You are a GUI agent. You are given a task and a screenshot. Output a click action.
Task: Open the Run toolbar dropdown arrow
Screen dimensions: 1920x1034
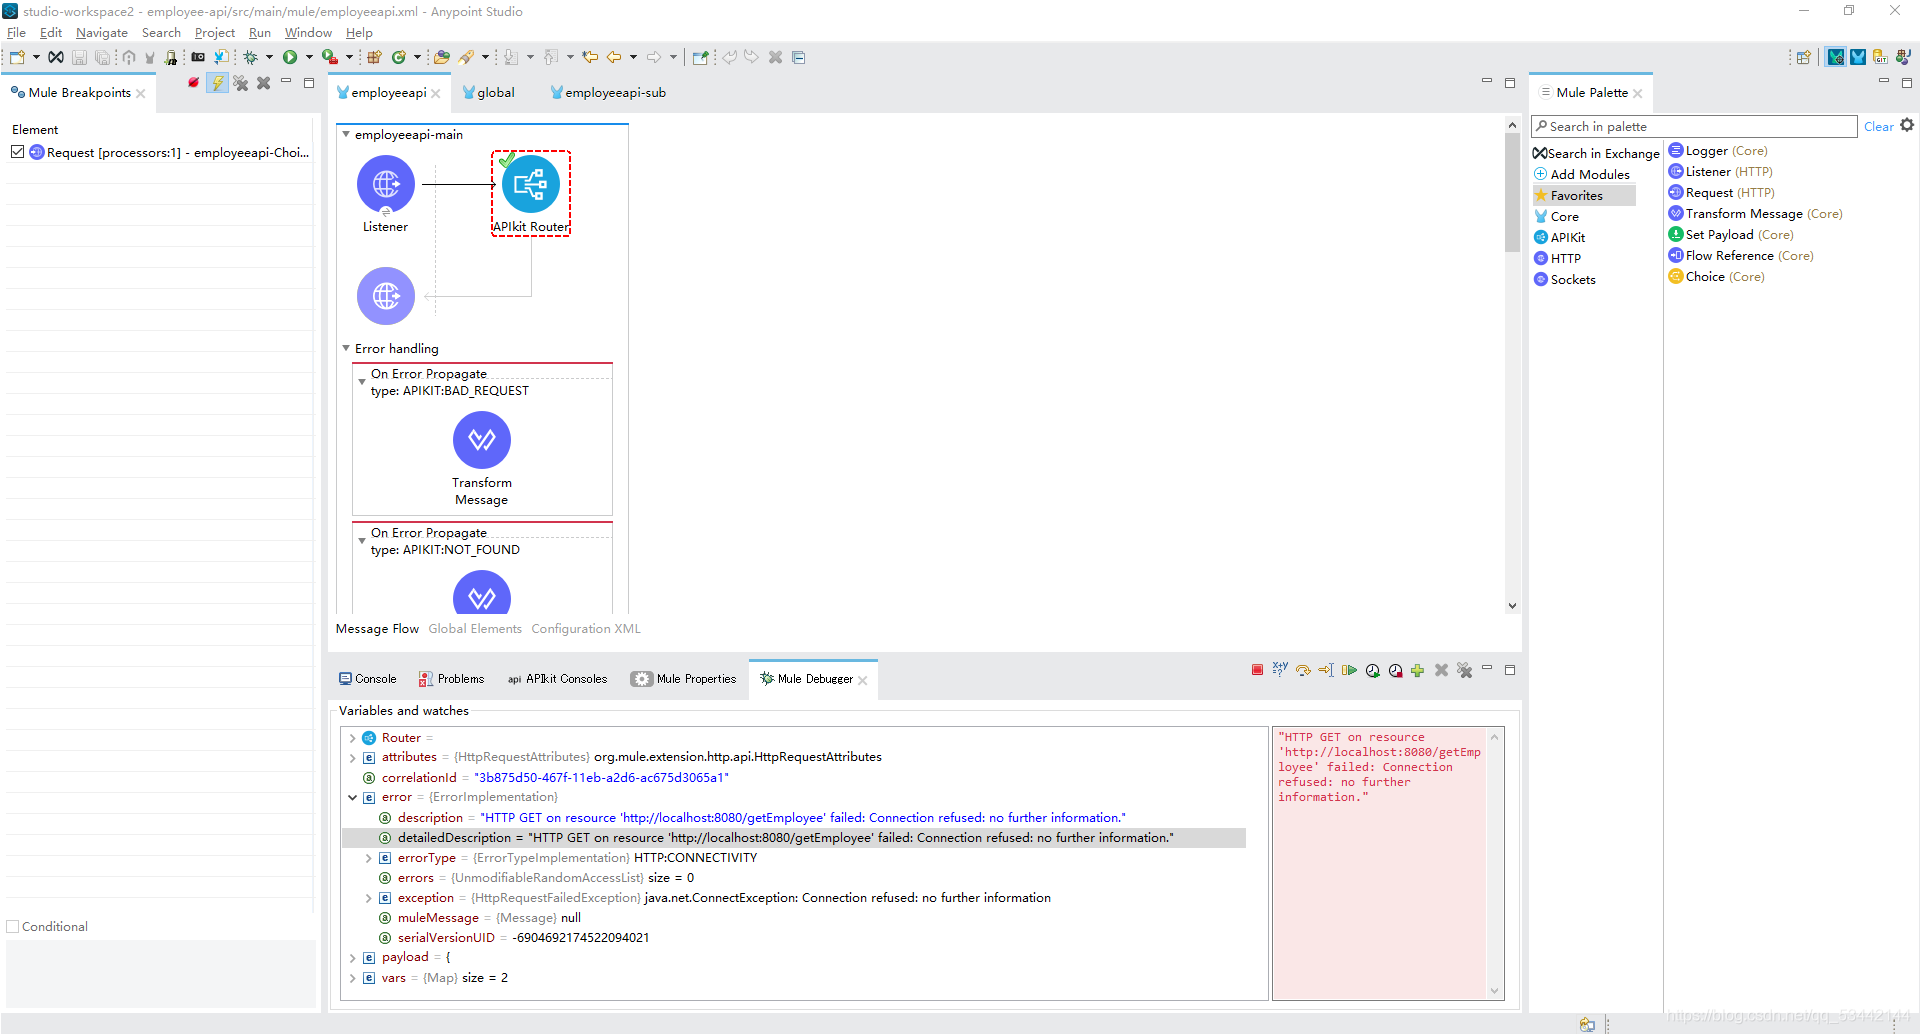309,57
